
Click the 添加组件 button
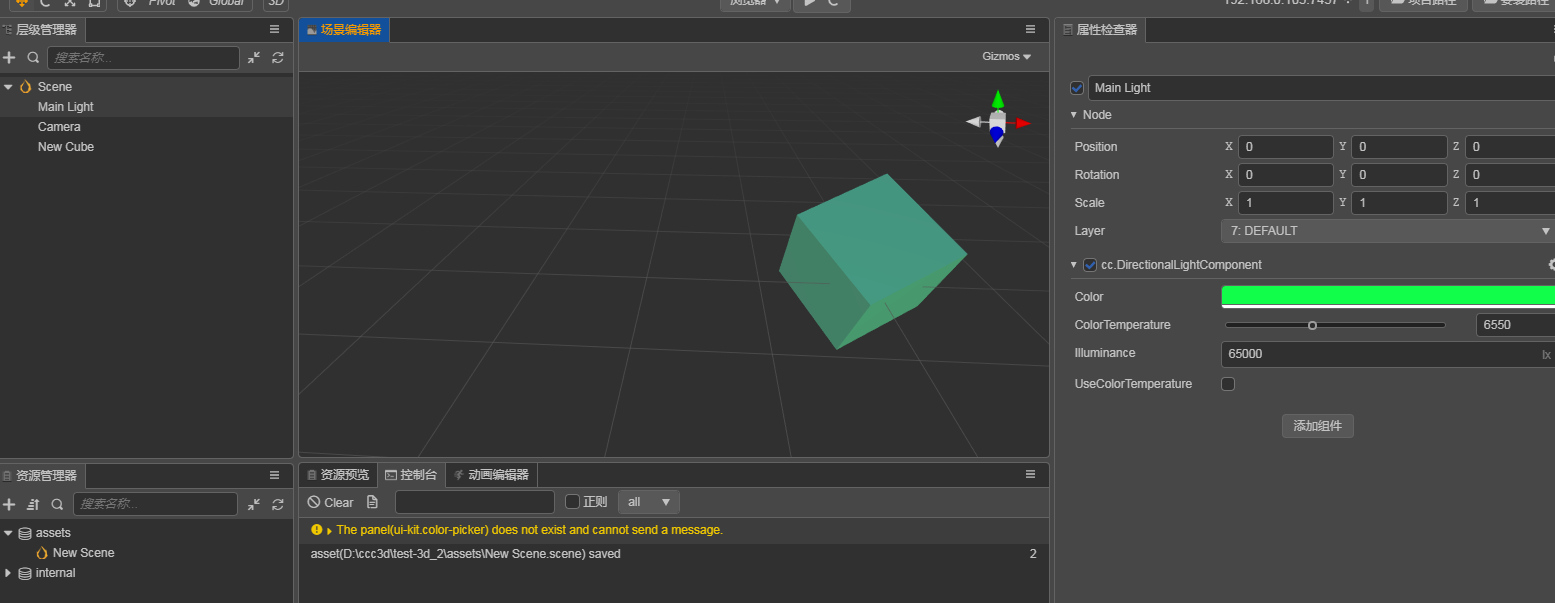pos(1318,426)
